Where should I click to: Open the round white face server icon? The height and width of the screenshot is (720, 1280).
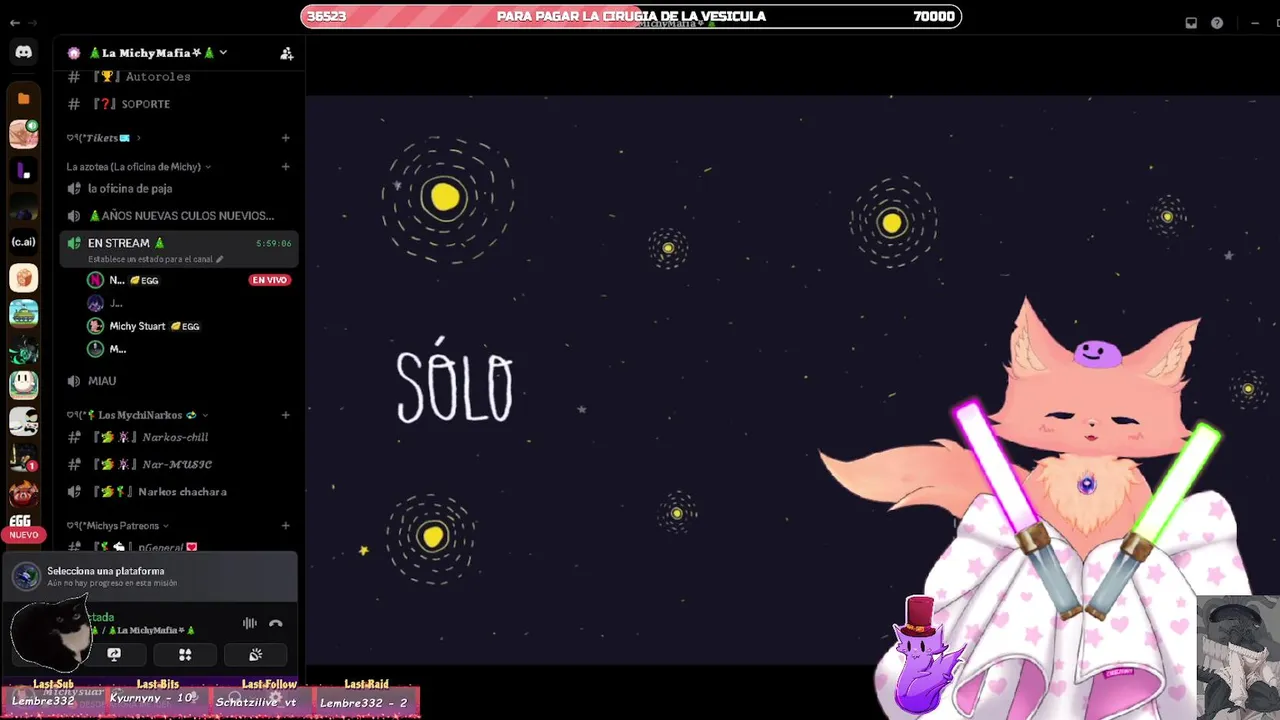pyautogui.click(x=23, y=385)
